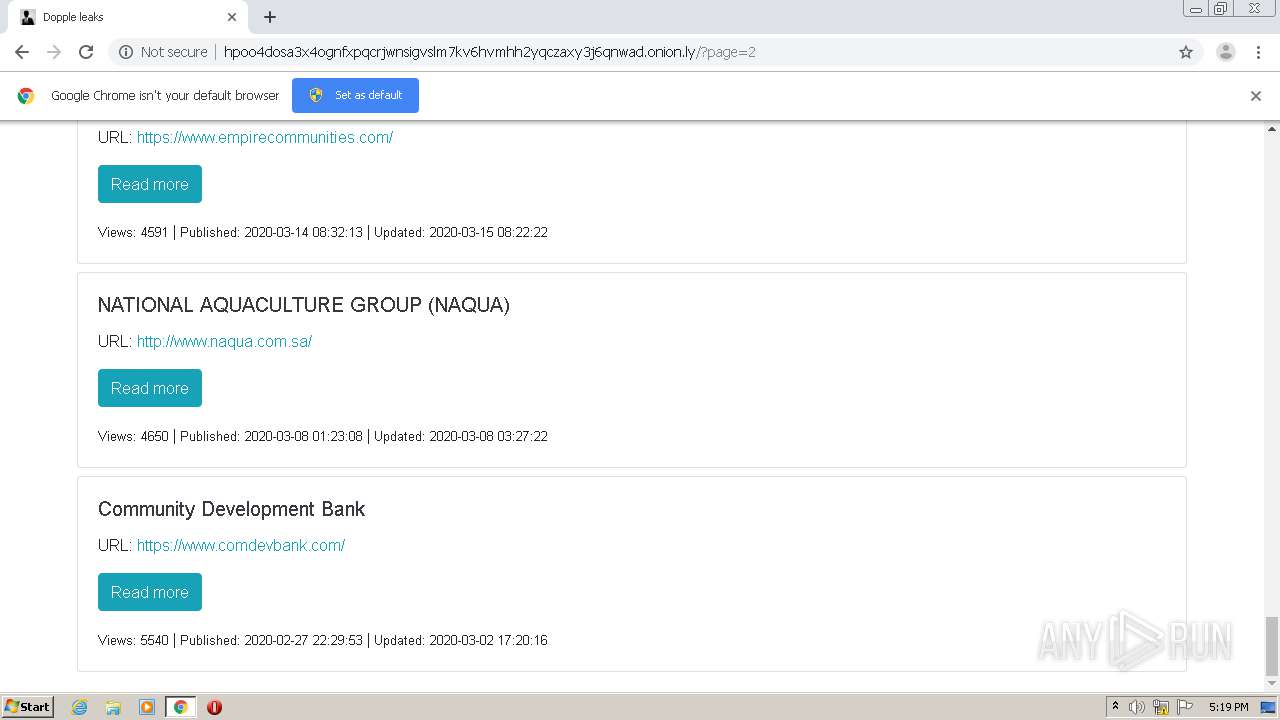Open a new browser tab
Viewport: 1280px width, 720px height.
tap(270, 17)
